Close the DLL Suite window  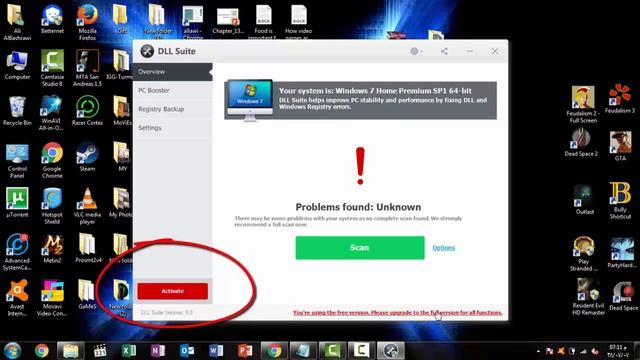(x=495, y=51)
